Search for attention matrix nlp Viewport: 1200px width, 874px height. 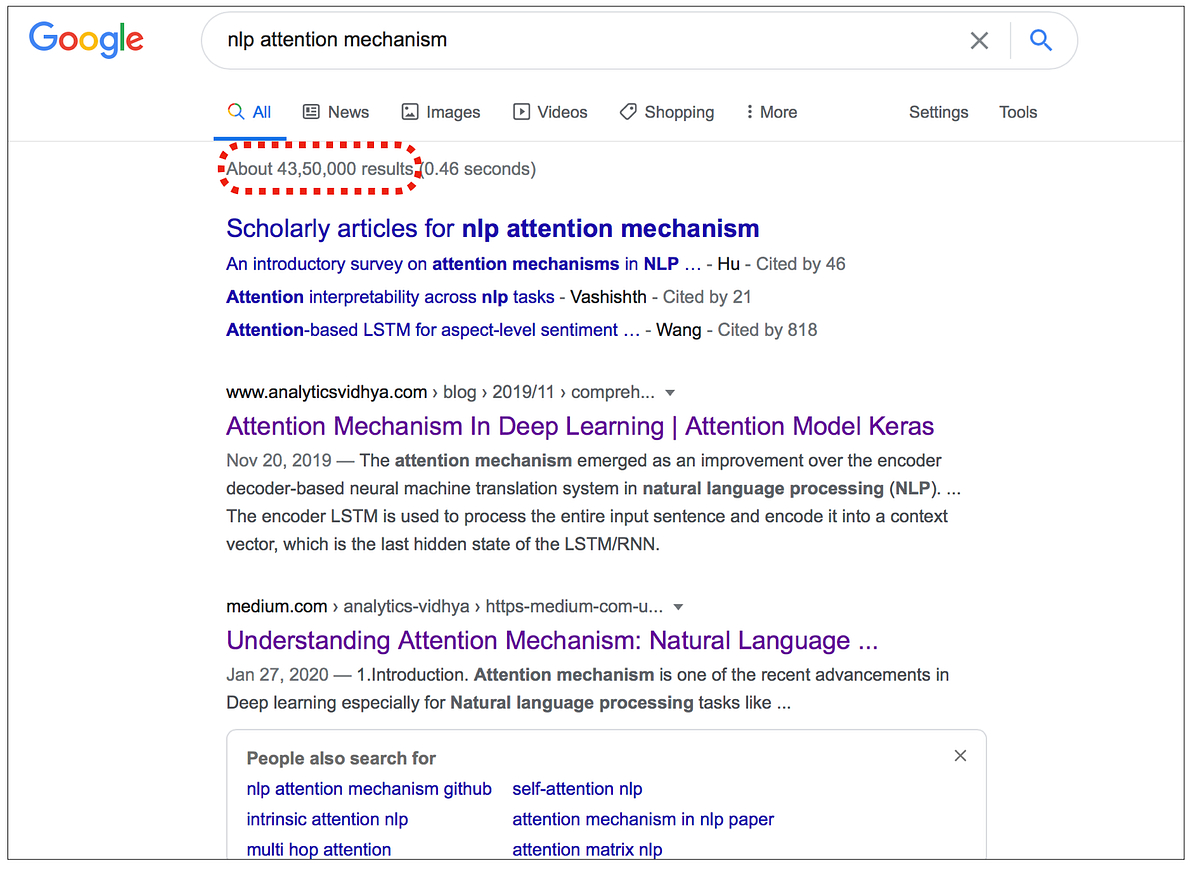click(587, 849)
